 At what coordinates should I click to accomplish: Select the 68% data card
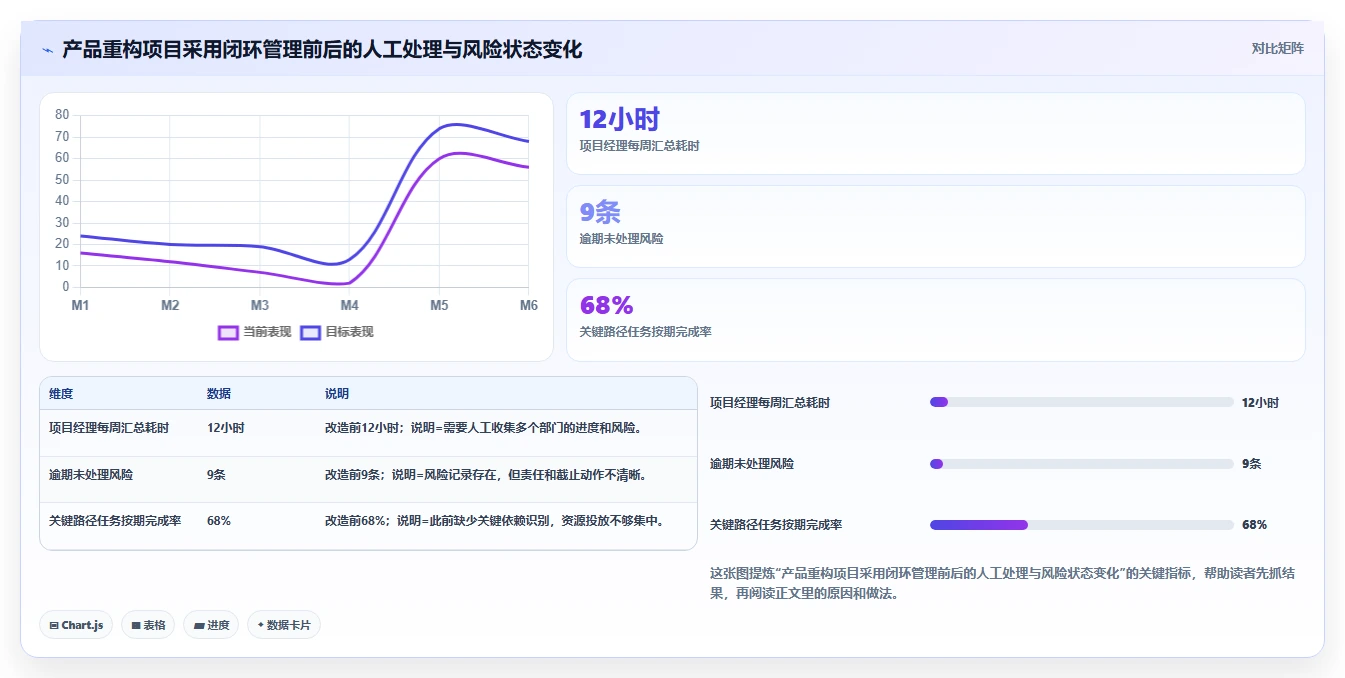pyautogui.click(x=936, y=320)
